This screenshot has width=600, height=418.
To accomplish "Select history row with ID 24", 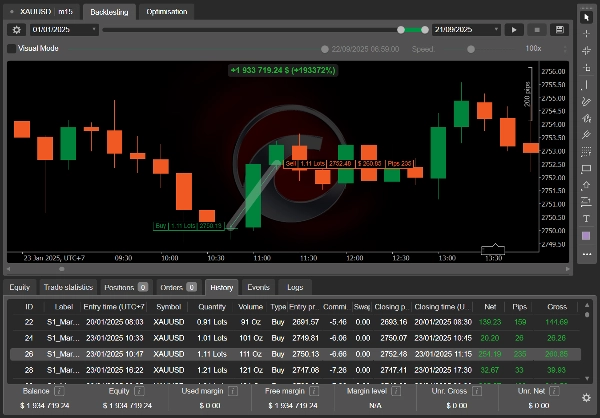I will [295, 338].
